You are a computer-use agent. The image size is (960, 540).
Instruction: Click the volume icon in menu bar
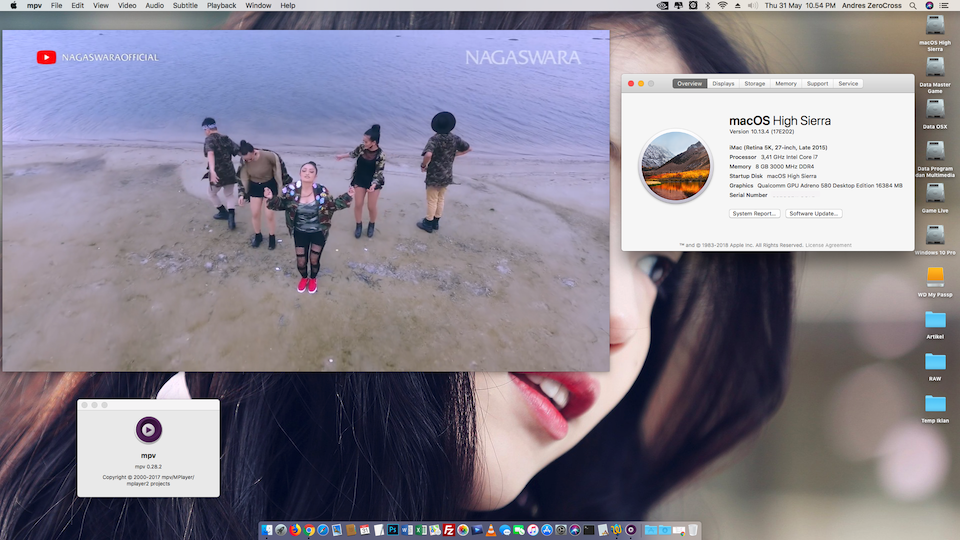click(x=753, y=6)
